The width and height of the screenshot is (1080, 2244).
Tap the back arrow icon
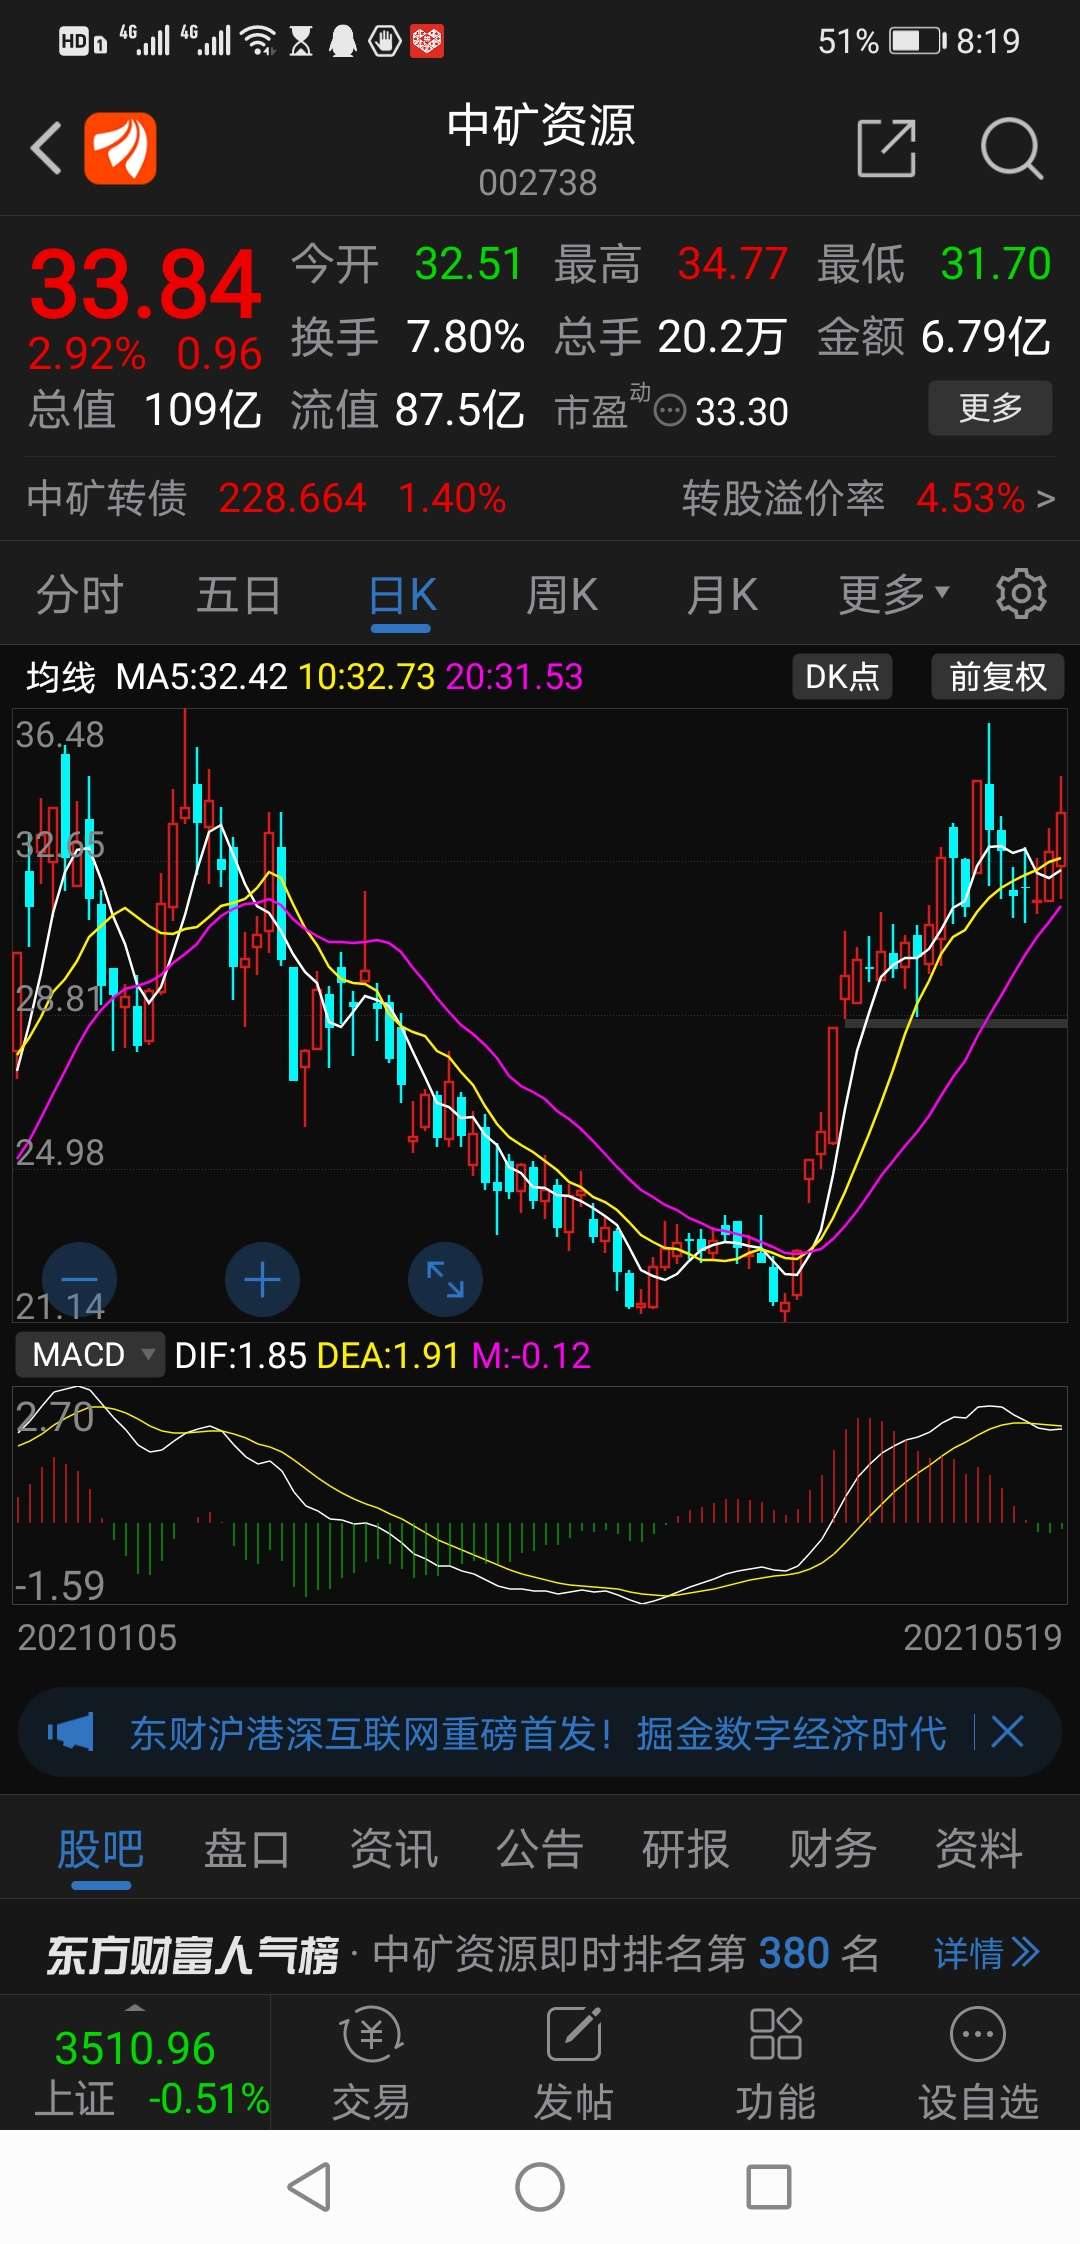point(46,148)
